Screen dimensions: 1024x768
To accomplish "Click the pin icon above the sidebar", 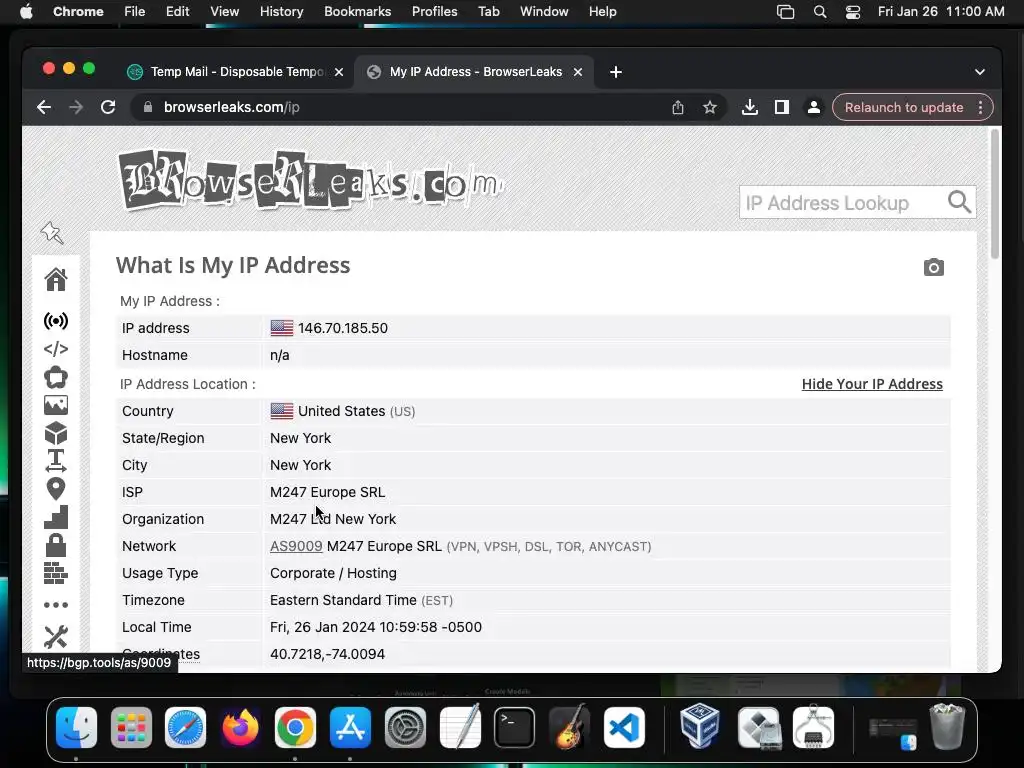I will tap(52, 232).
